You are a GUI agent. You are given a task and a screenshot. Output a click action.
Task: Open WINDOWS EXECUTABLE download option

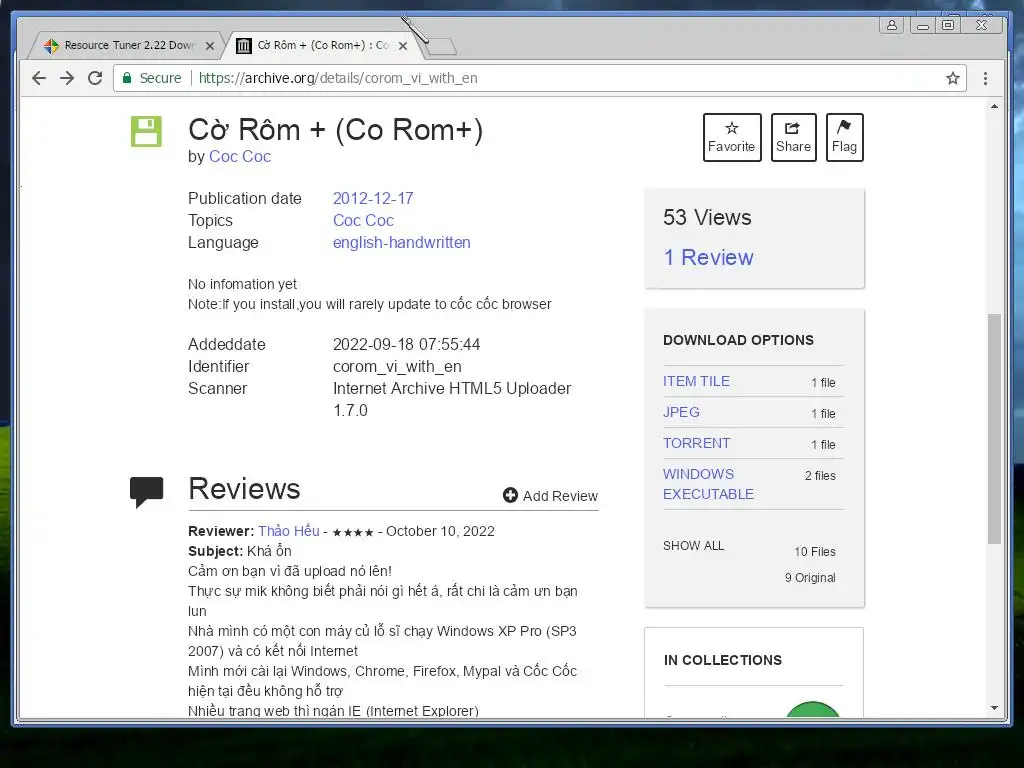708,484
